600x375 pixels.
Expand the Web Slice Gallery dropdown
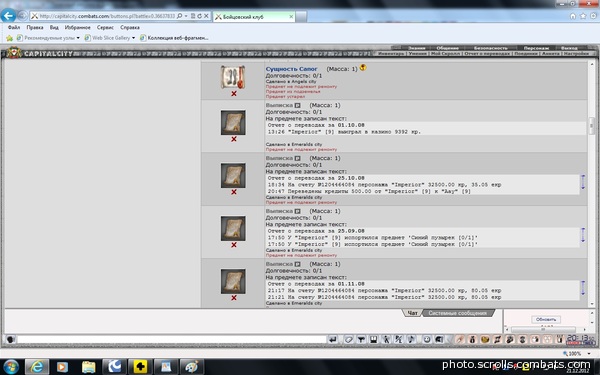pos(133,38)
